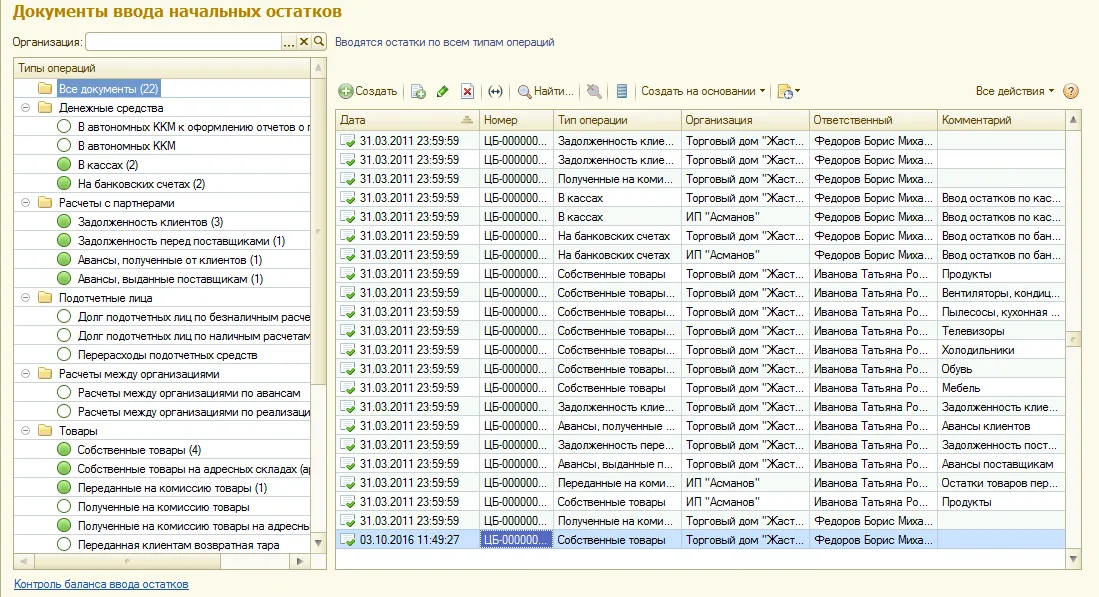Click the cancel search icon

[594, 91]
